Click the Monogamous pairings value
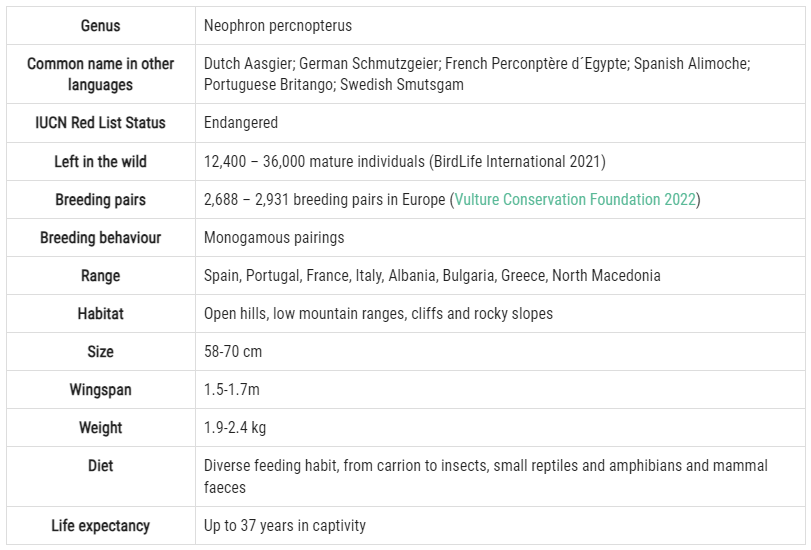This screenshot has width=811, height=550. pos(274,238)
